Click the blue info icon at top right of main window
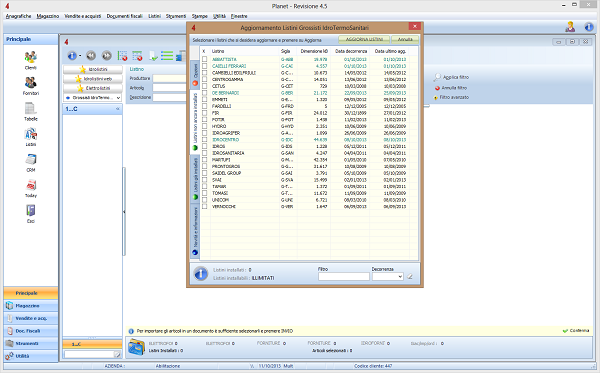The height and width of the screenshot is (373, 600). (589, 27)
